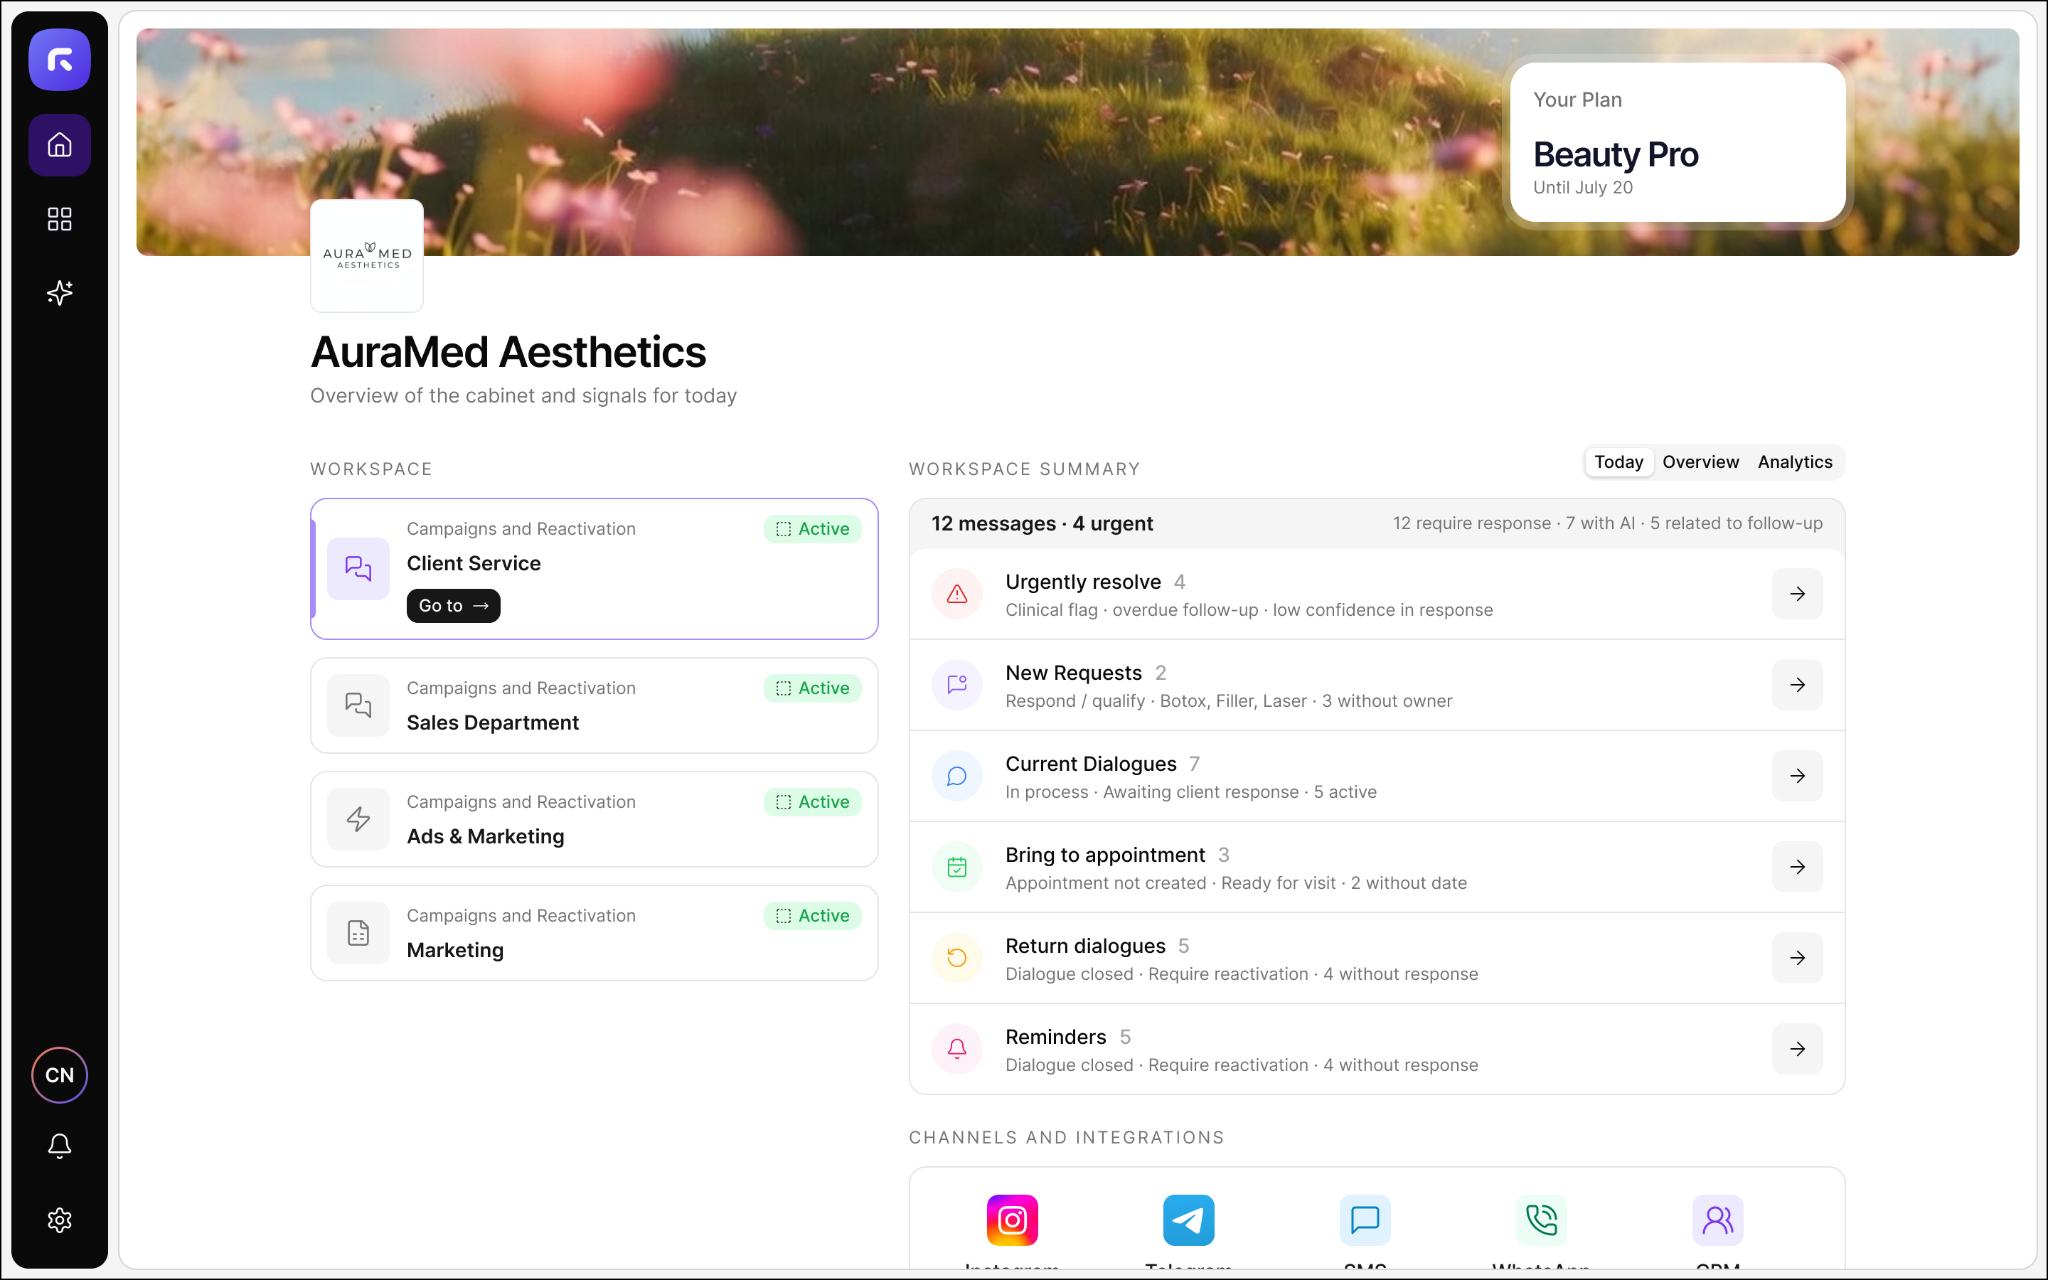Click the Bring to appointment row title
The height and width of the screenshot is (1280, 2048).
tap(1105, 855)
